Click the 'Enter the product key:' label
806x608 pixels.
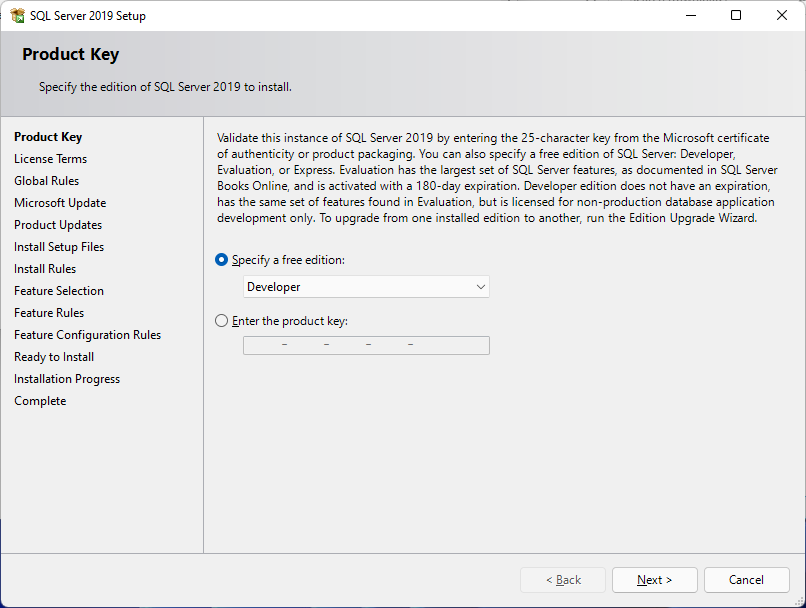click(290, 321)
